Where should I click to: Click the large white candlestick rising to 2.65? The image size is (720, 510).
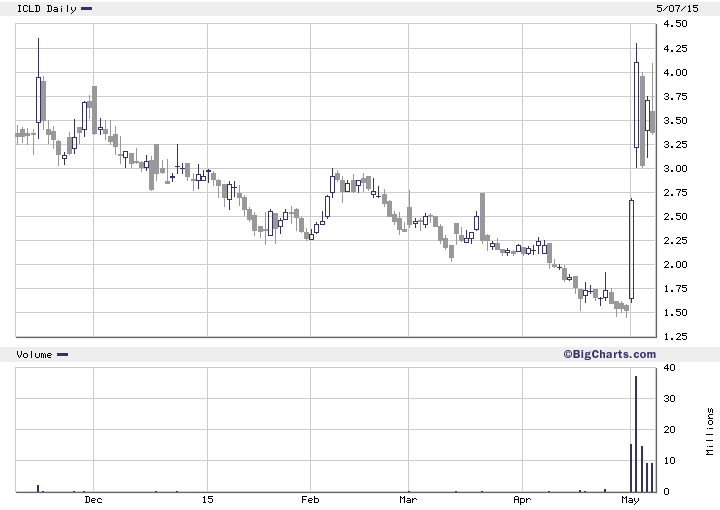coord(631,249)
